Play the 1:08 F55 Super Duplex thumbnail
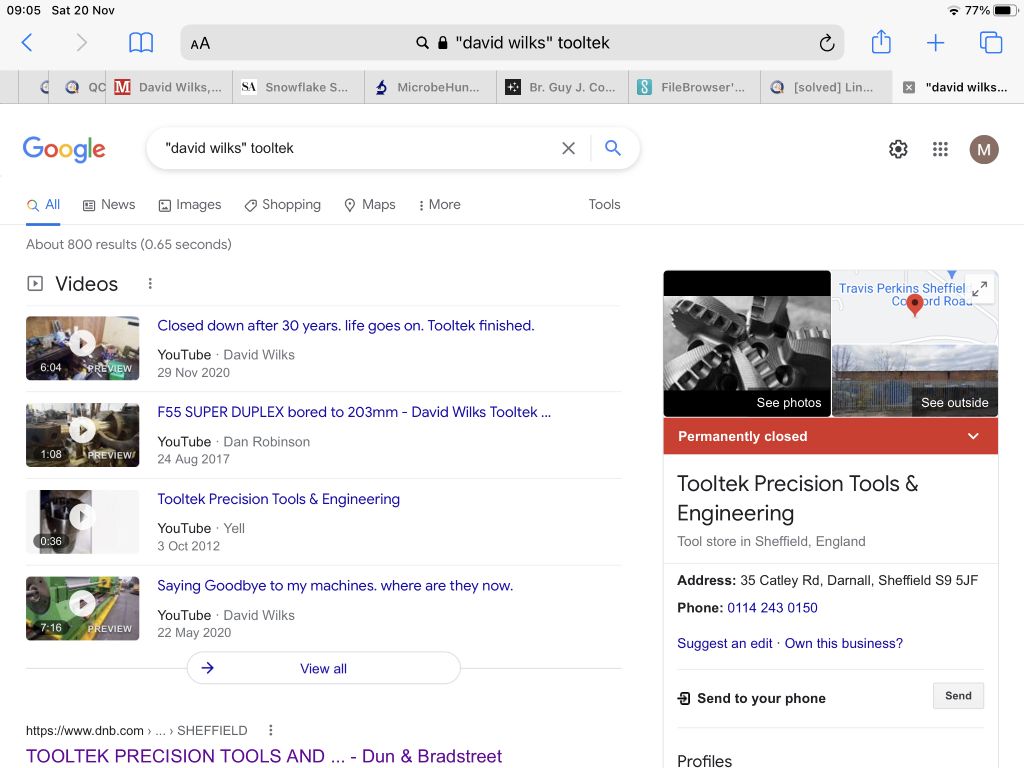This screenshot has width=1024, height=768. pos(82,435)
